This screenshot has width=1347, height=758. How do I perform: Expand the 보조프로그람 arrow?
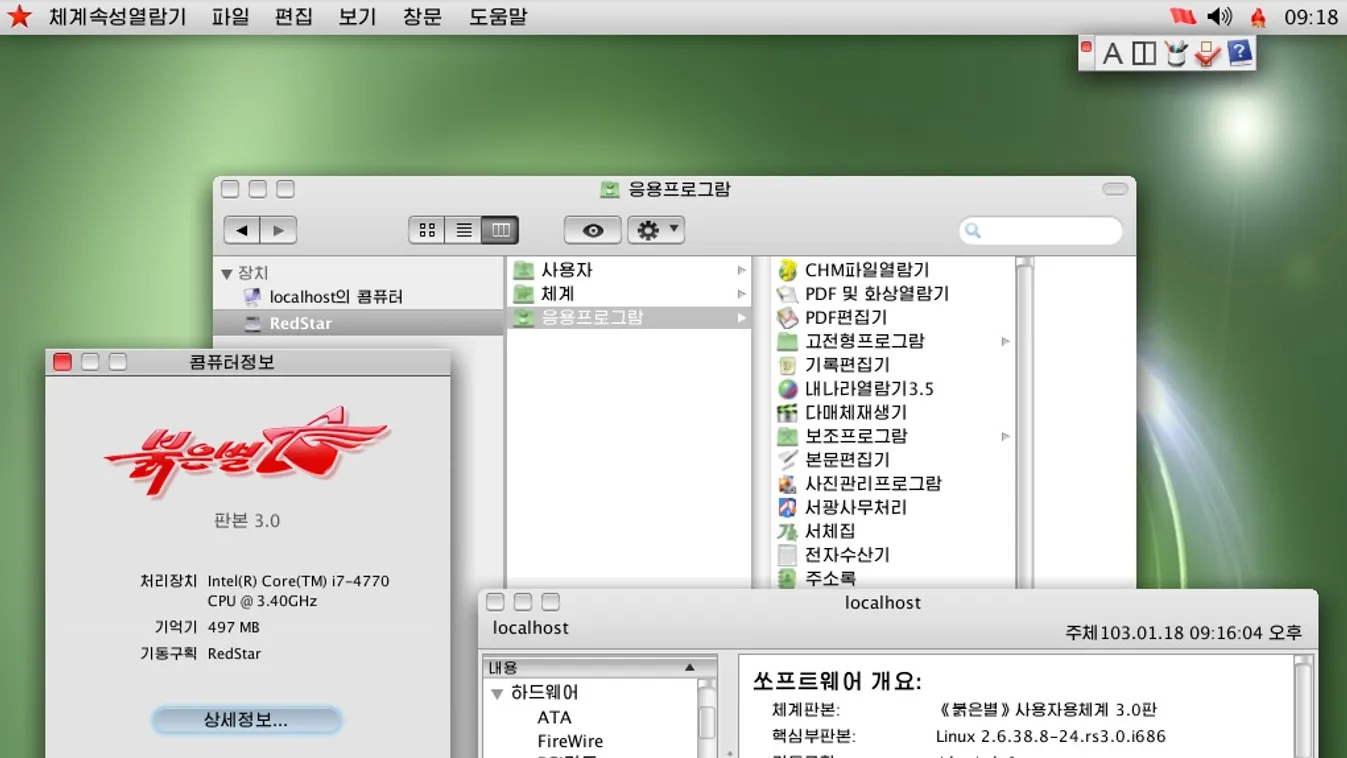pos(1005,436)
